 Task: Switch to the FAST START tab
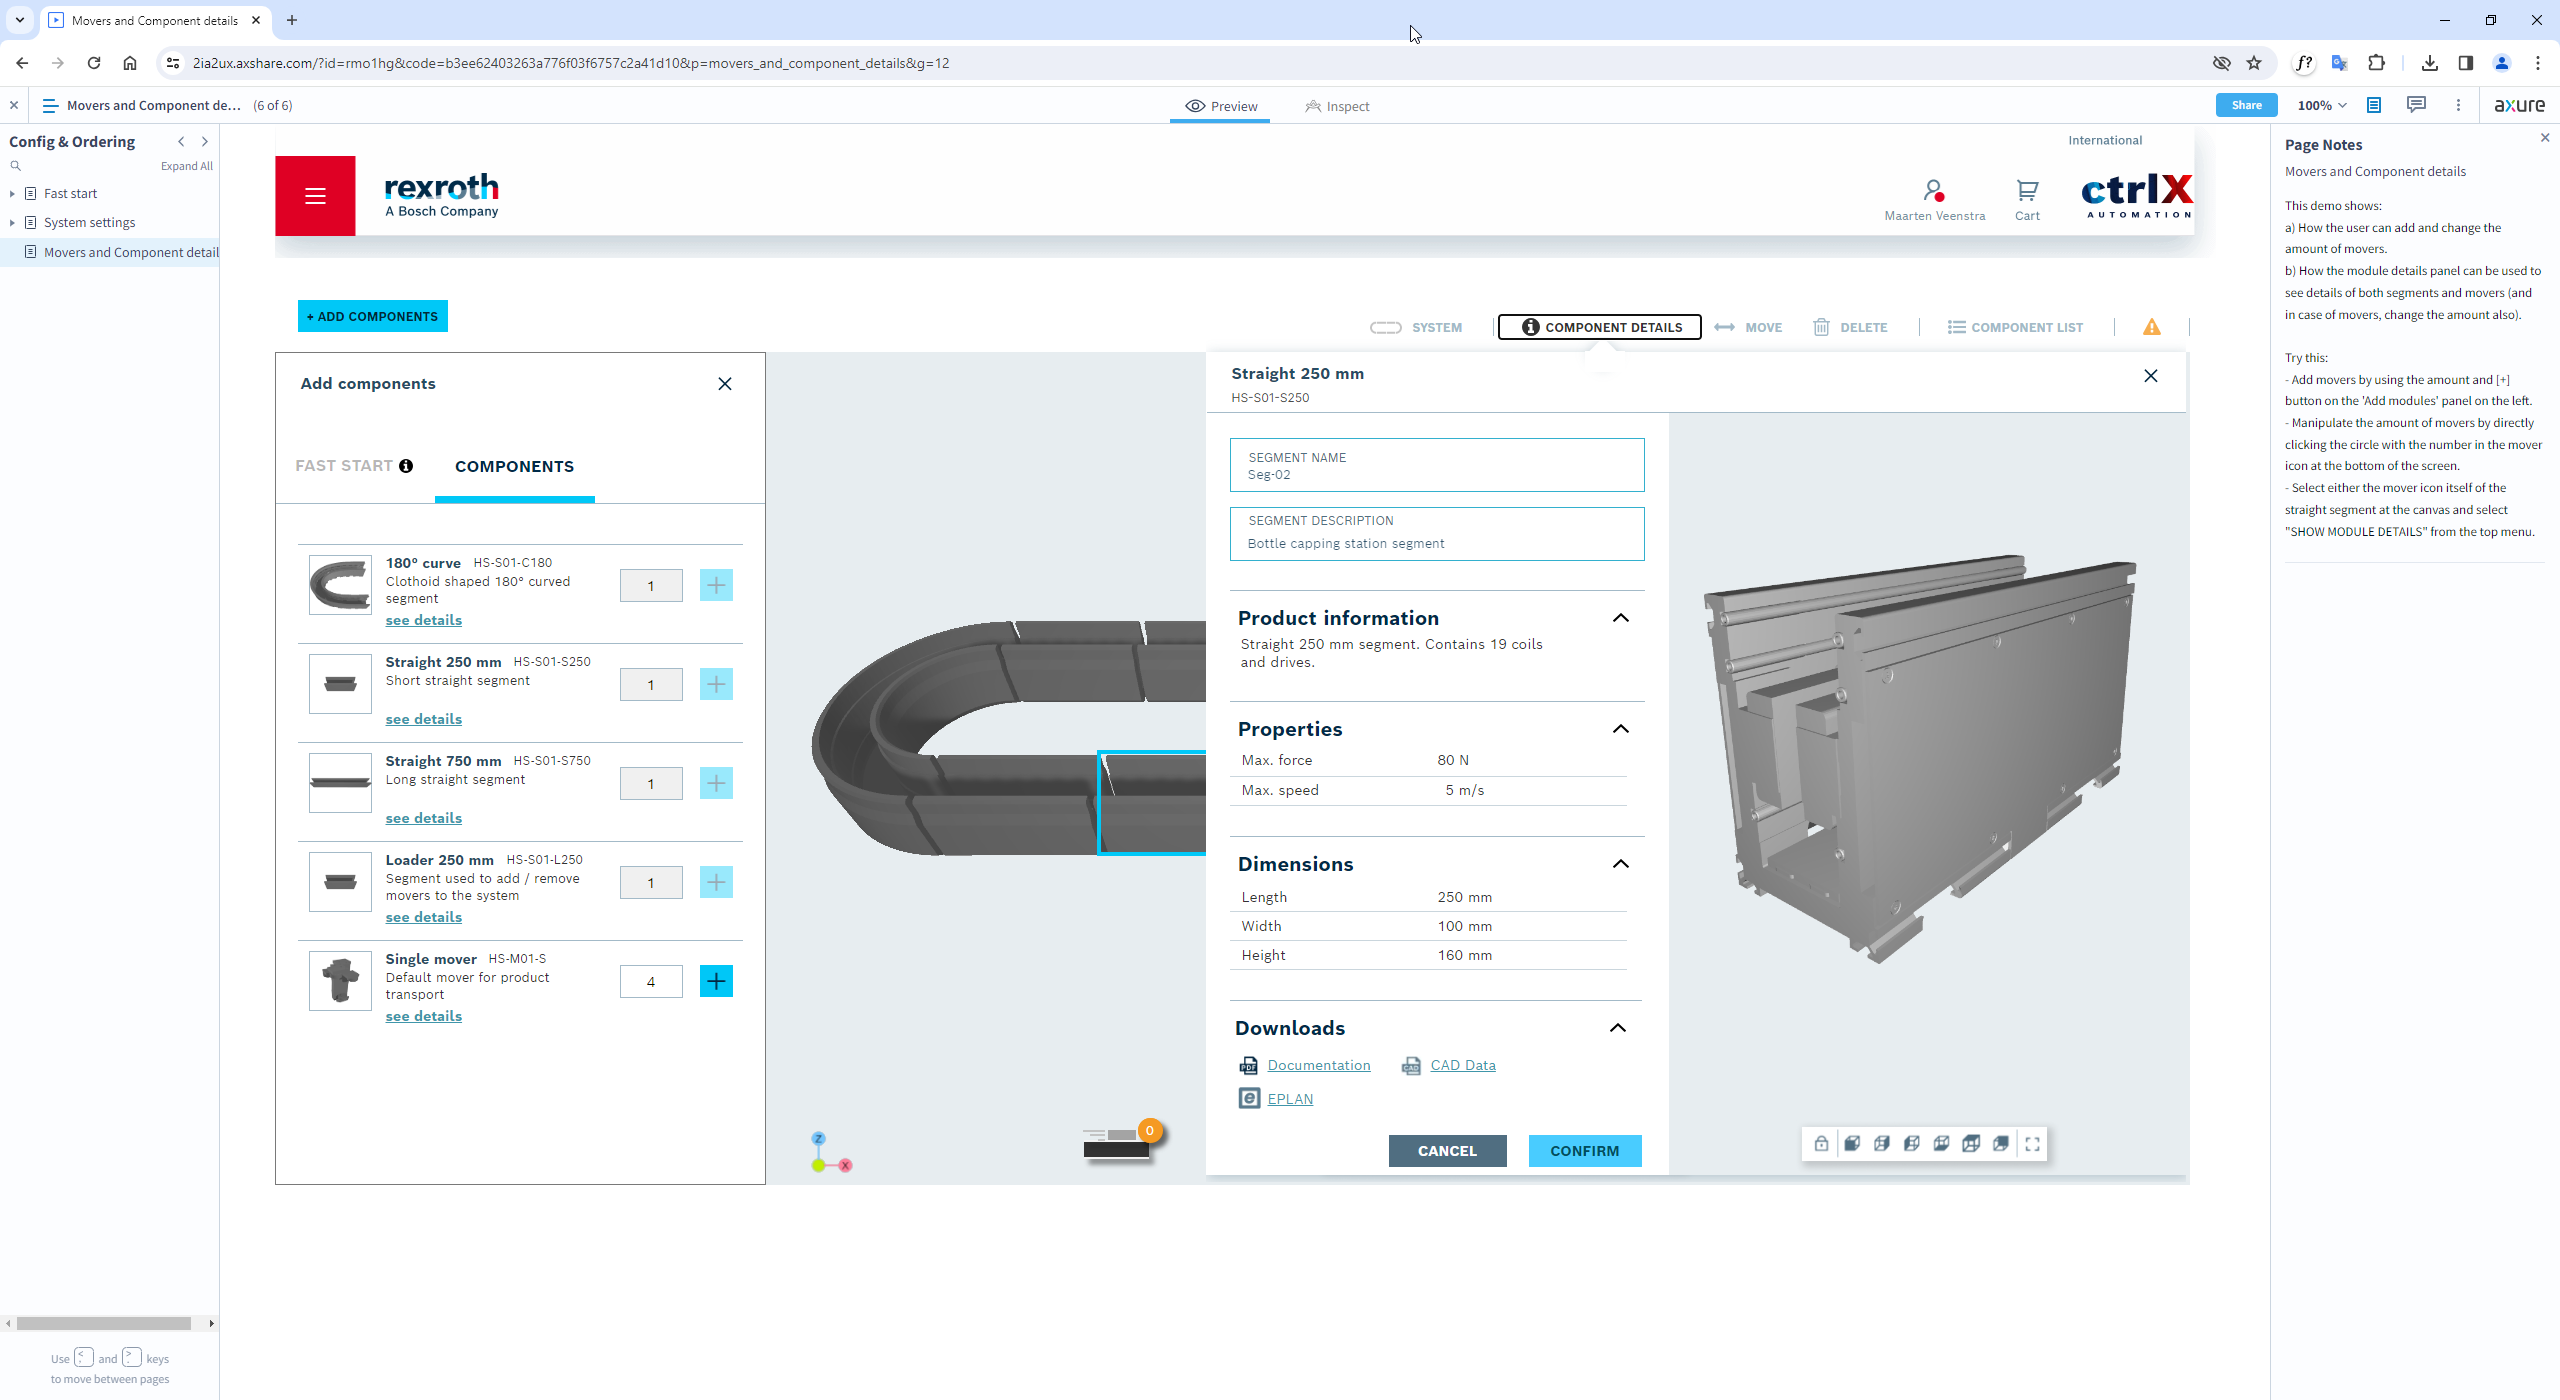(x=344, y=466)
